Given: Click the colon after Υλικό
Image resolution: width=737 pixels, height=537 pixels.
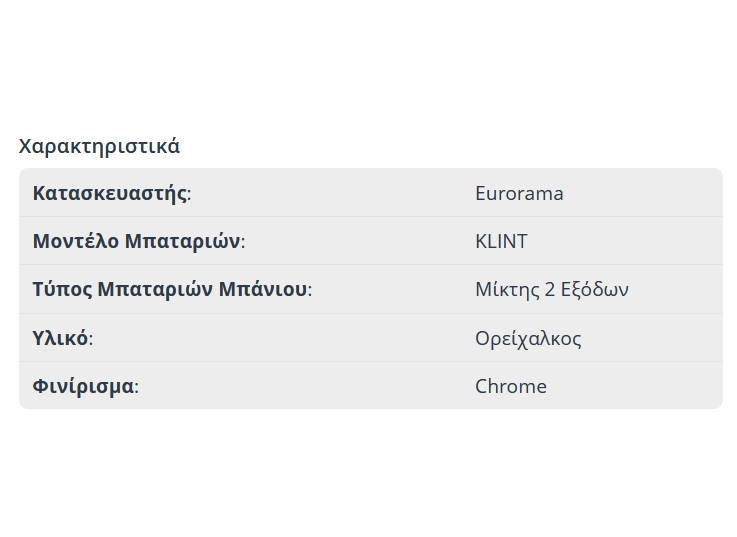Looking at the screenshot, I should (x=91, y=339).
